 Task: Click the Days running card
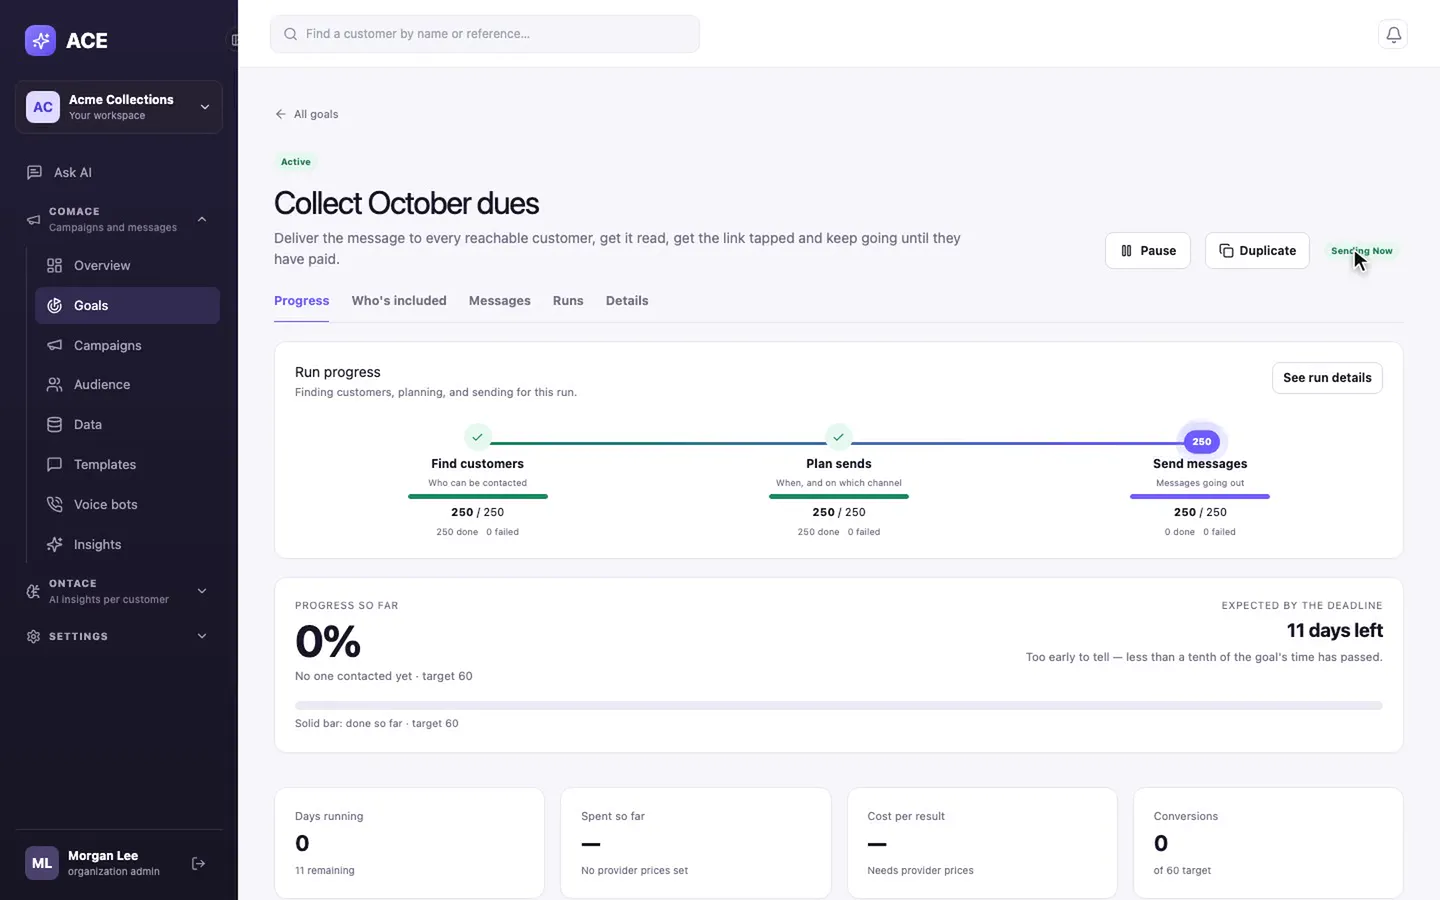(409, 843)
